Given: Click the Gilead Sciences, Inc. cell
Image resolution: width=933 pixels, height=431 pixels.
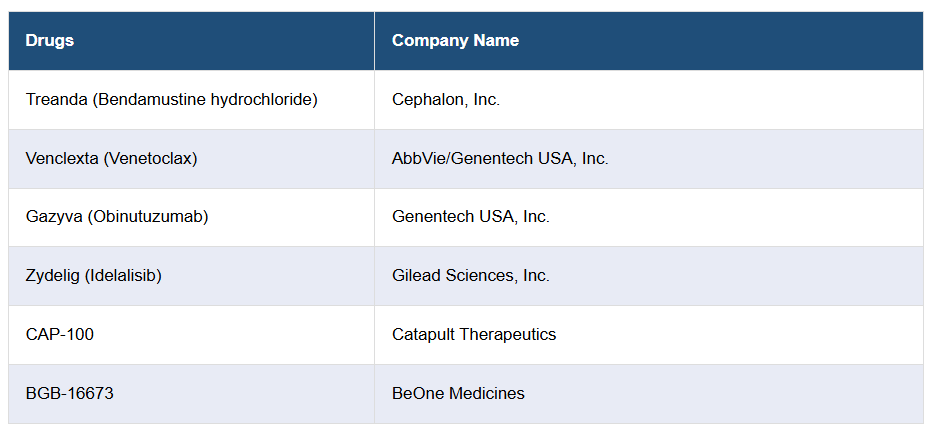Looking at the screenshot, I should 471,276.
